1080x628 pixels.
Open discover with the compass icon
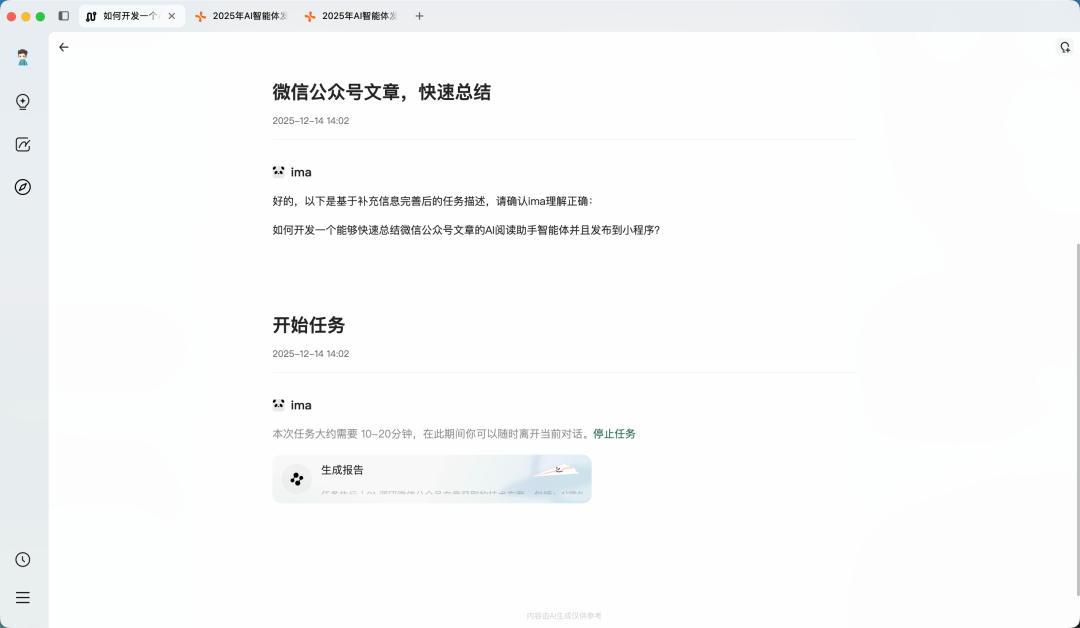pyautogui.click(x=22, y=187)
